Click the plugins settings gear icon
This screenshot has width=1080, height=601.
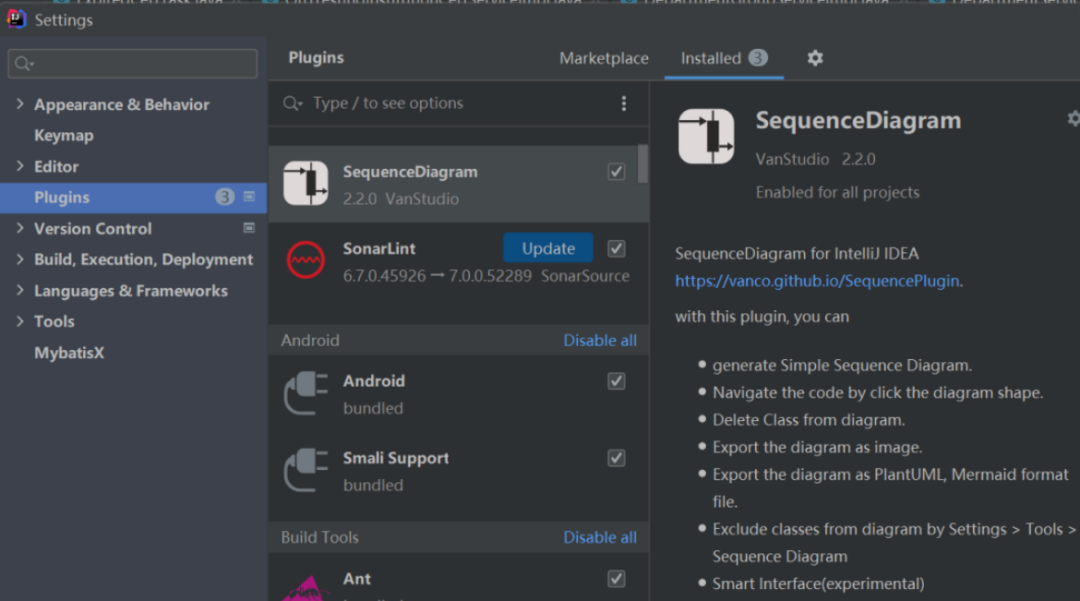815,58
